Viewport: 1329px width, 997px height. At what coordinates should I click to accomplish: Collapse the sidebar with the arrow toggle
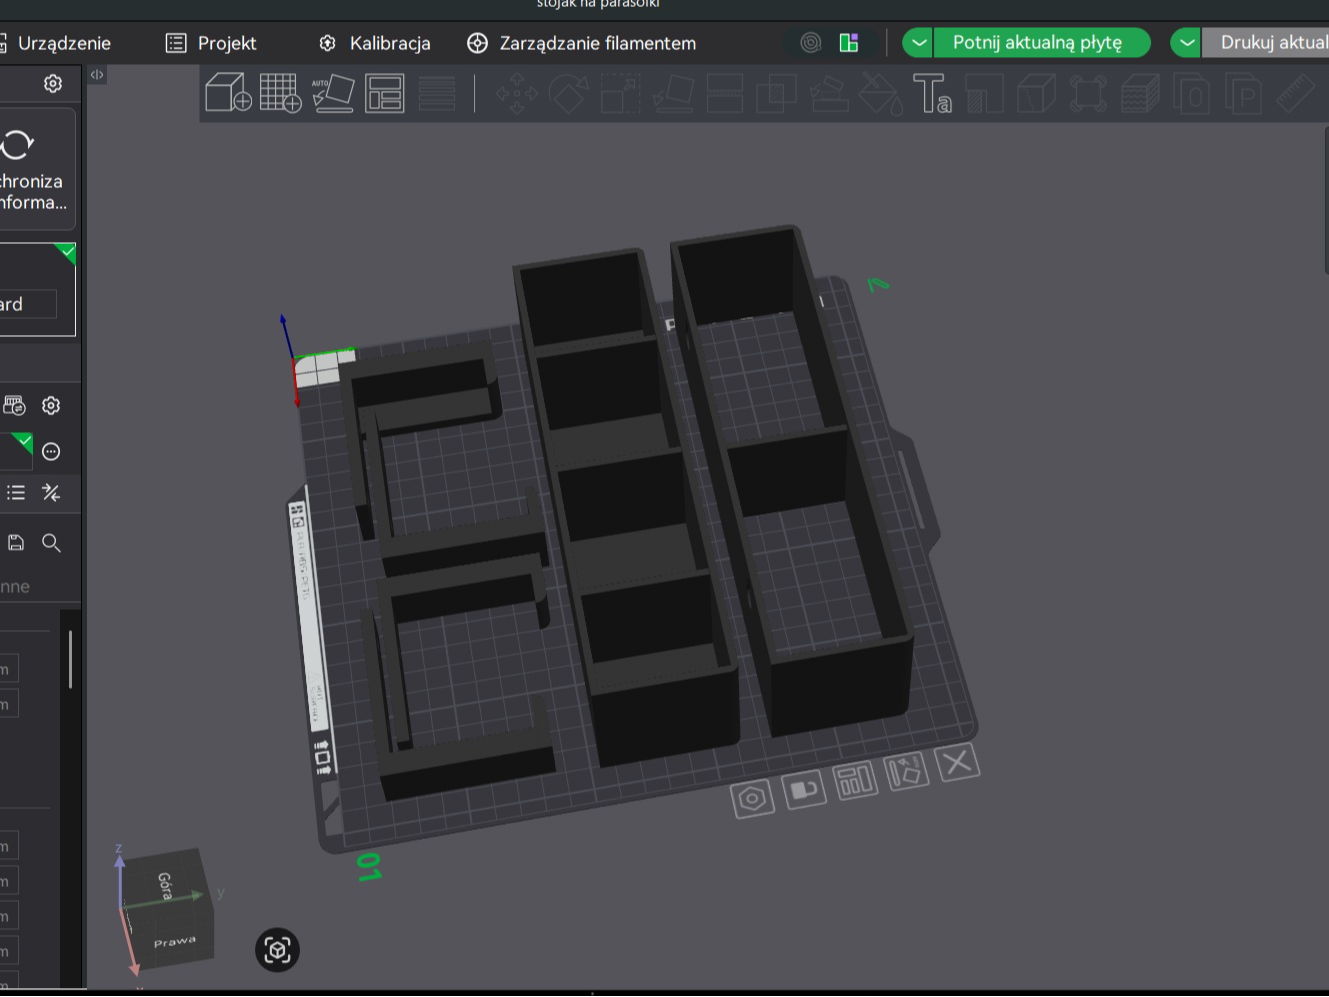(x=97, y=75)
